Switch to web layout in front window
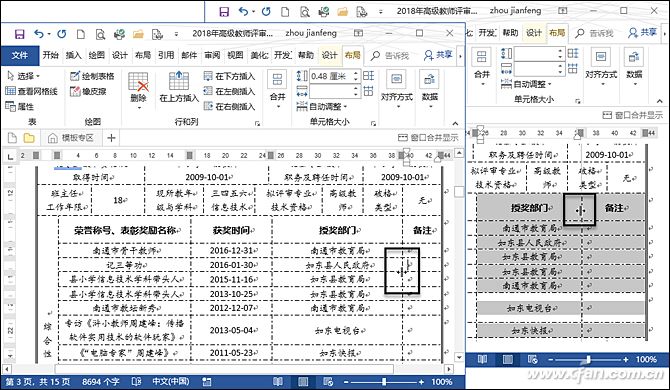 tap(328, 382)
